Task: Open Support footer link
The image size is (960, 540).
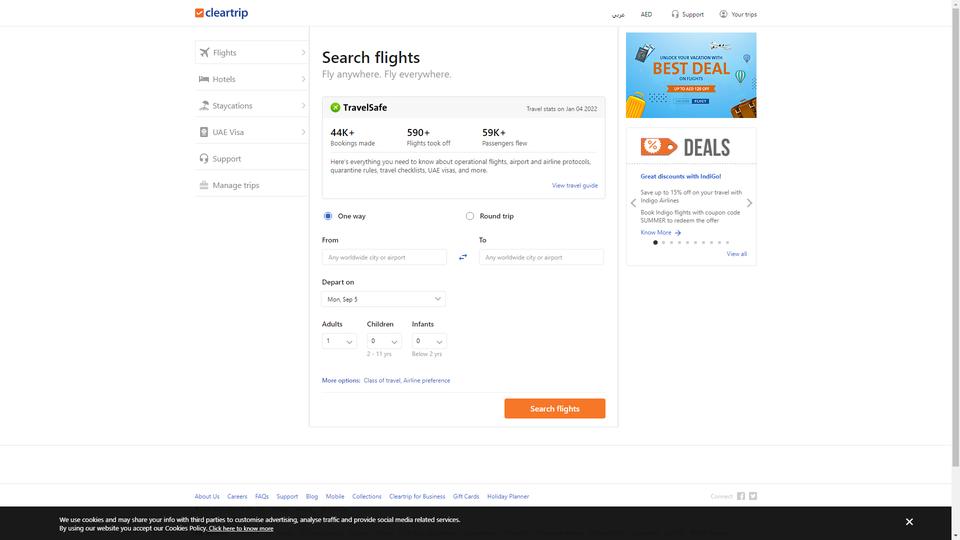Action: (287, 497)
